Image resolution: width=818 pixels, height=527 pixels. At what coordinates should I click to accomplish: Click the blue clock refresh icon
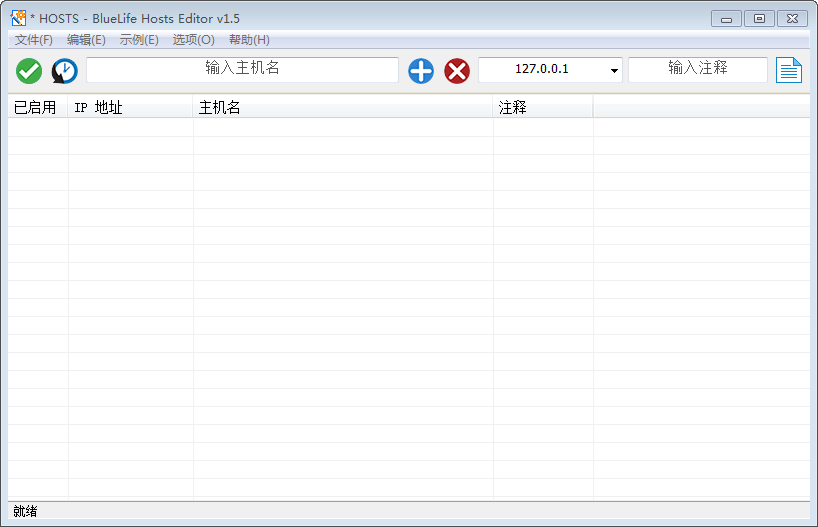[x=65, y=71]
